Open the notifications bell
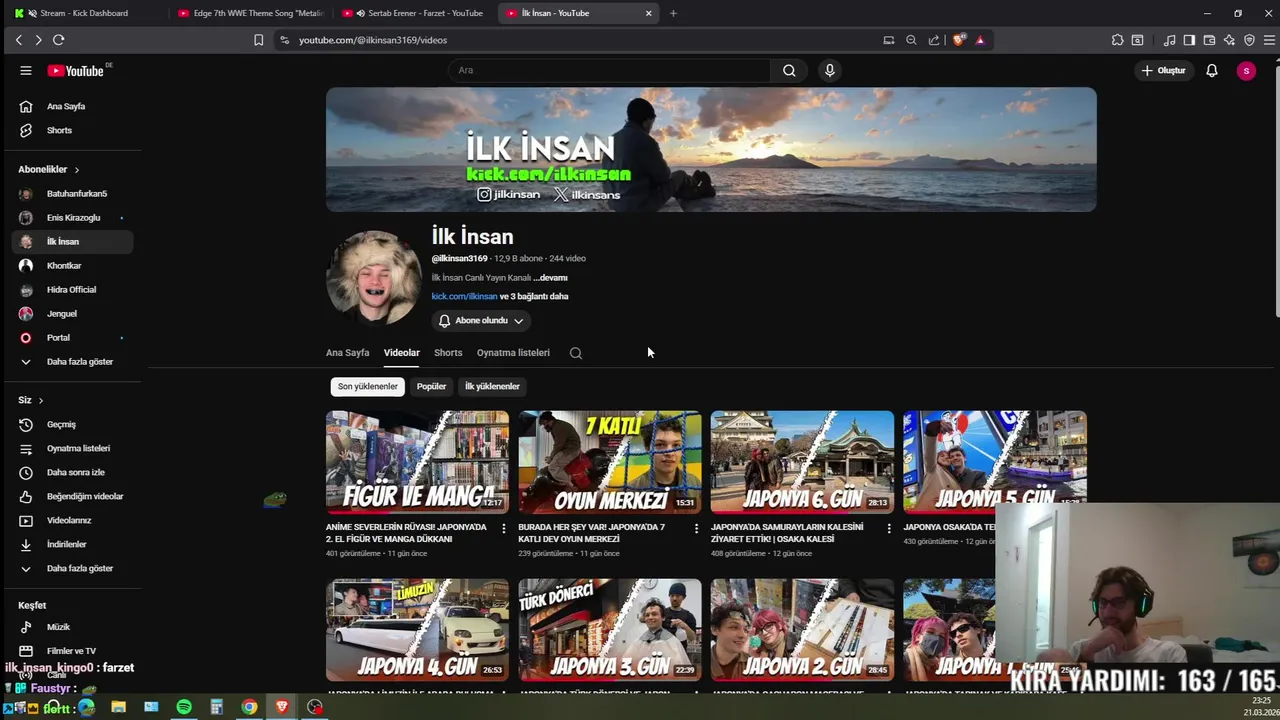The width and height of the screenshot is (1280, 720). pos(1212,70)
